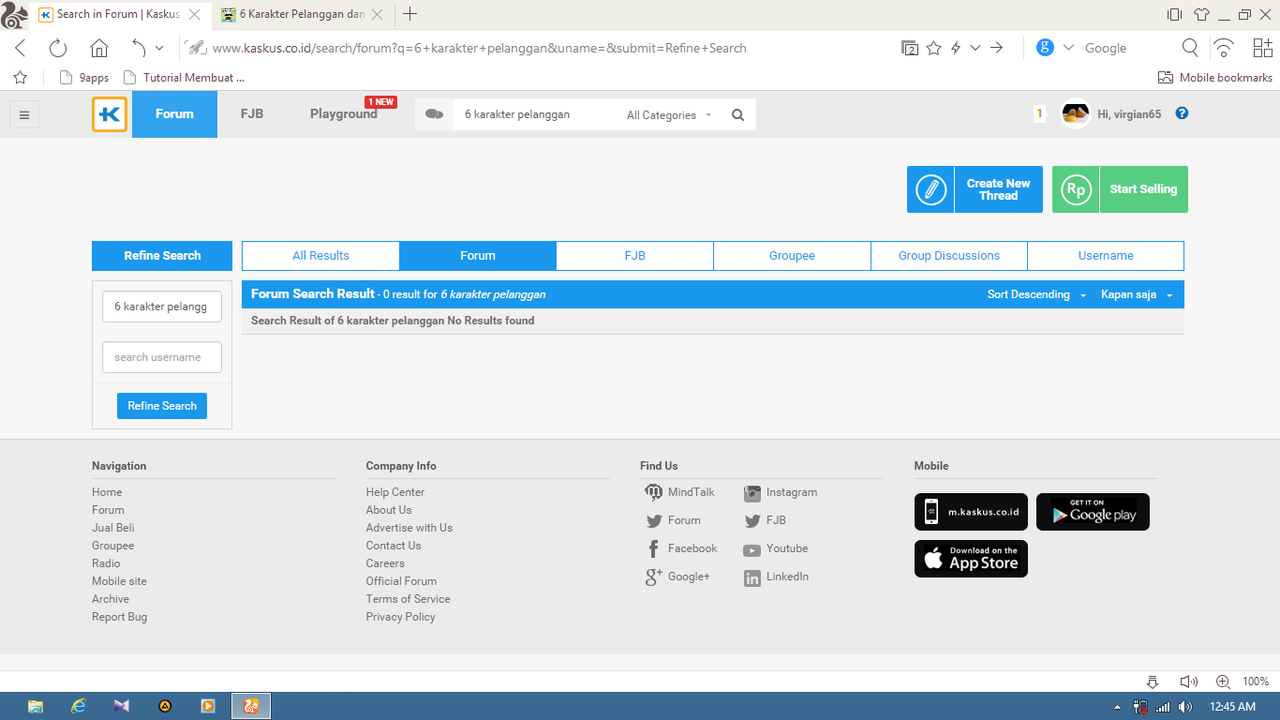The height and width of the screenshot is (720, 1280).
Task: Expand the Sort Descending dropdown
Action: click(1036, 295)
